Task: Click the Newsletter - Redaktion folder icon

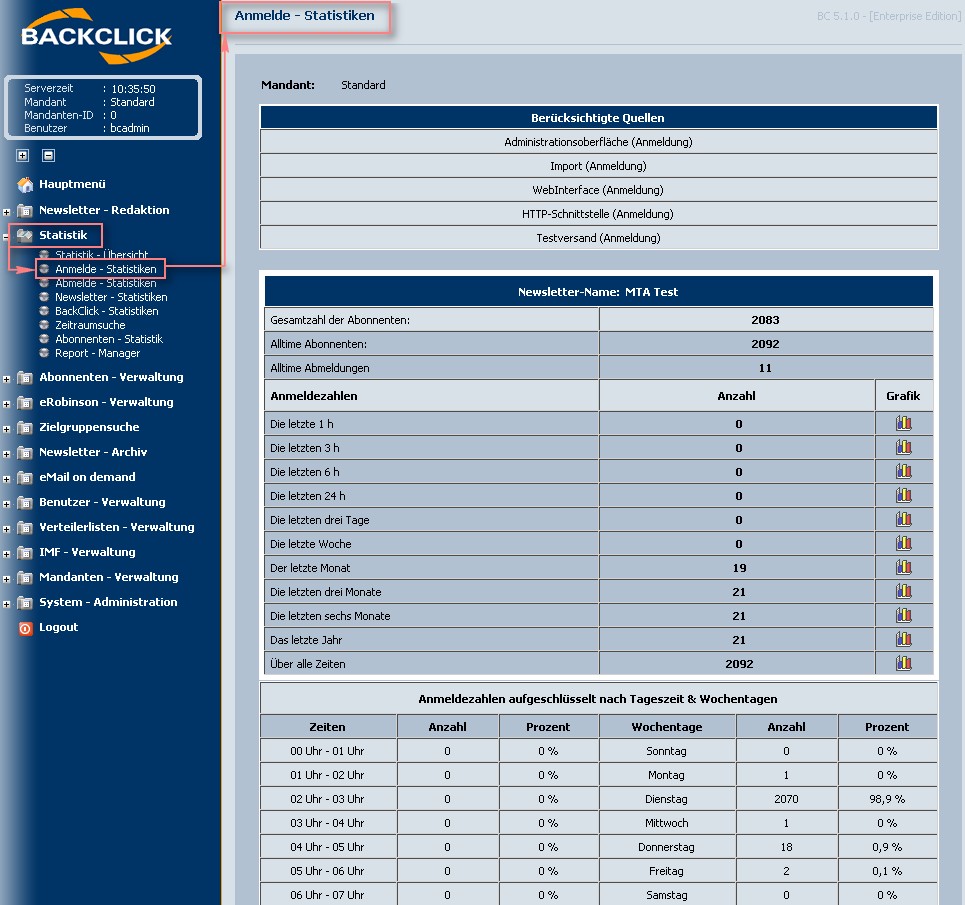Action: pos(25,210)
